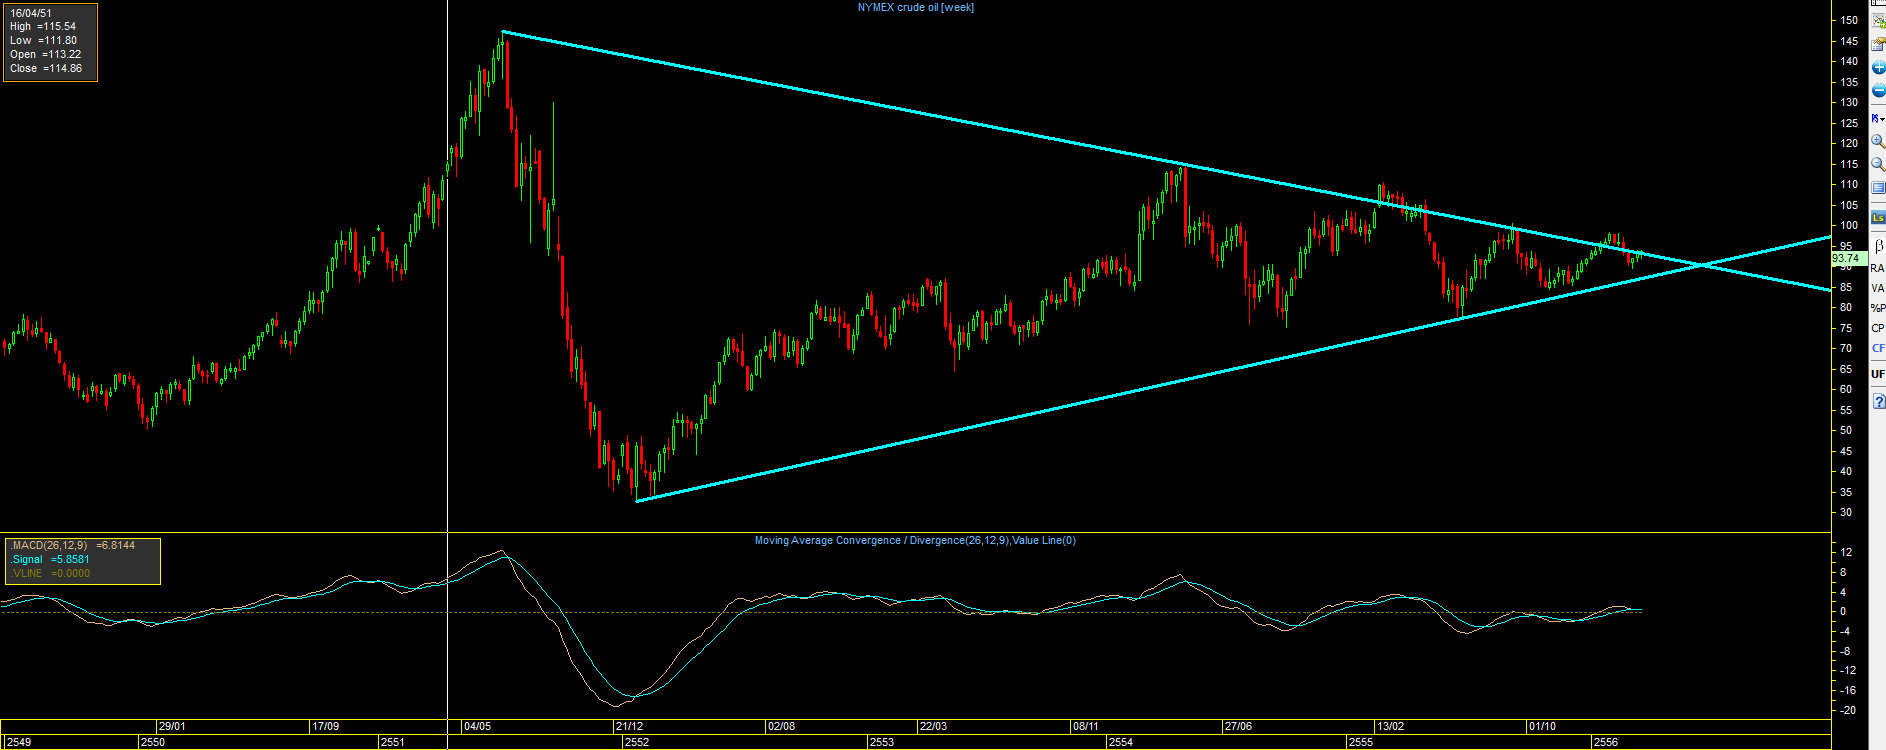Click the CP toolbar button

coord(1877,328)
